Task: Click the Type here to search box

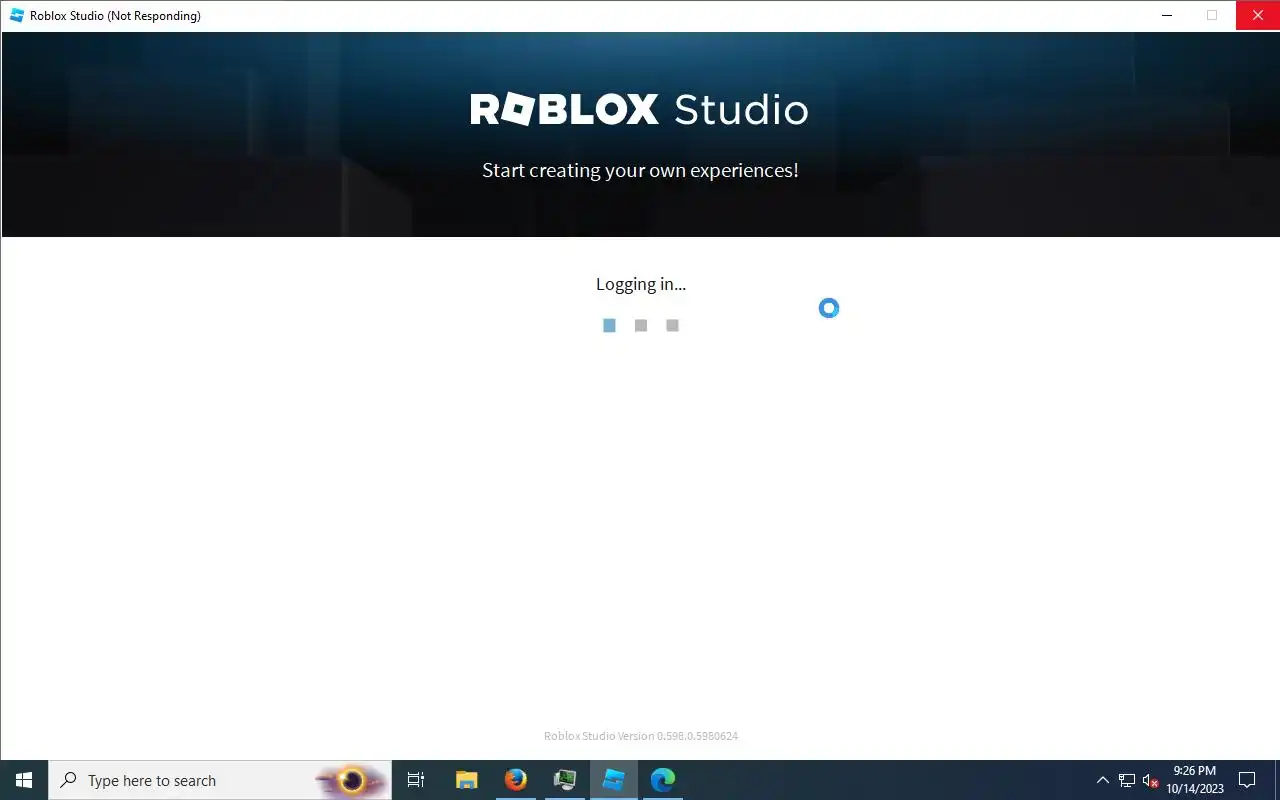Action: pos(220,780)
